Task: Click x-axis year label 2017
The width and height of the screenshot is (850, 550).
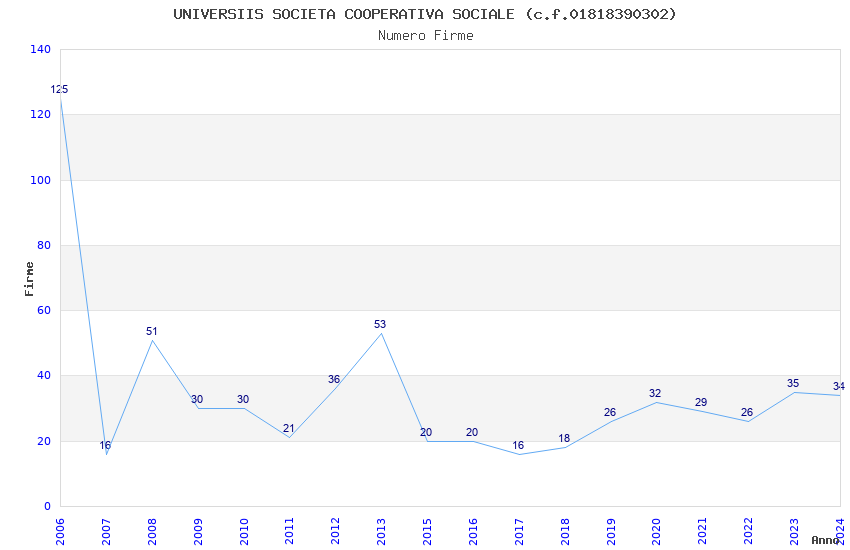Action: 519,531
